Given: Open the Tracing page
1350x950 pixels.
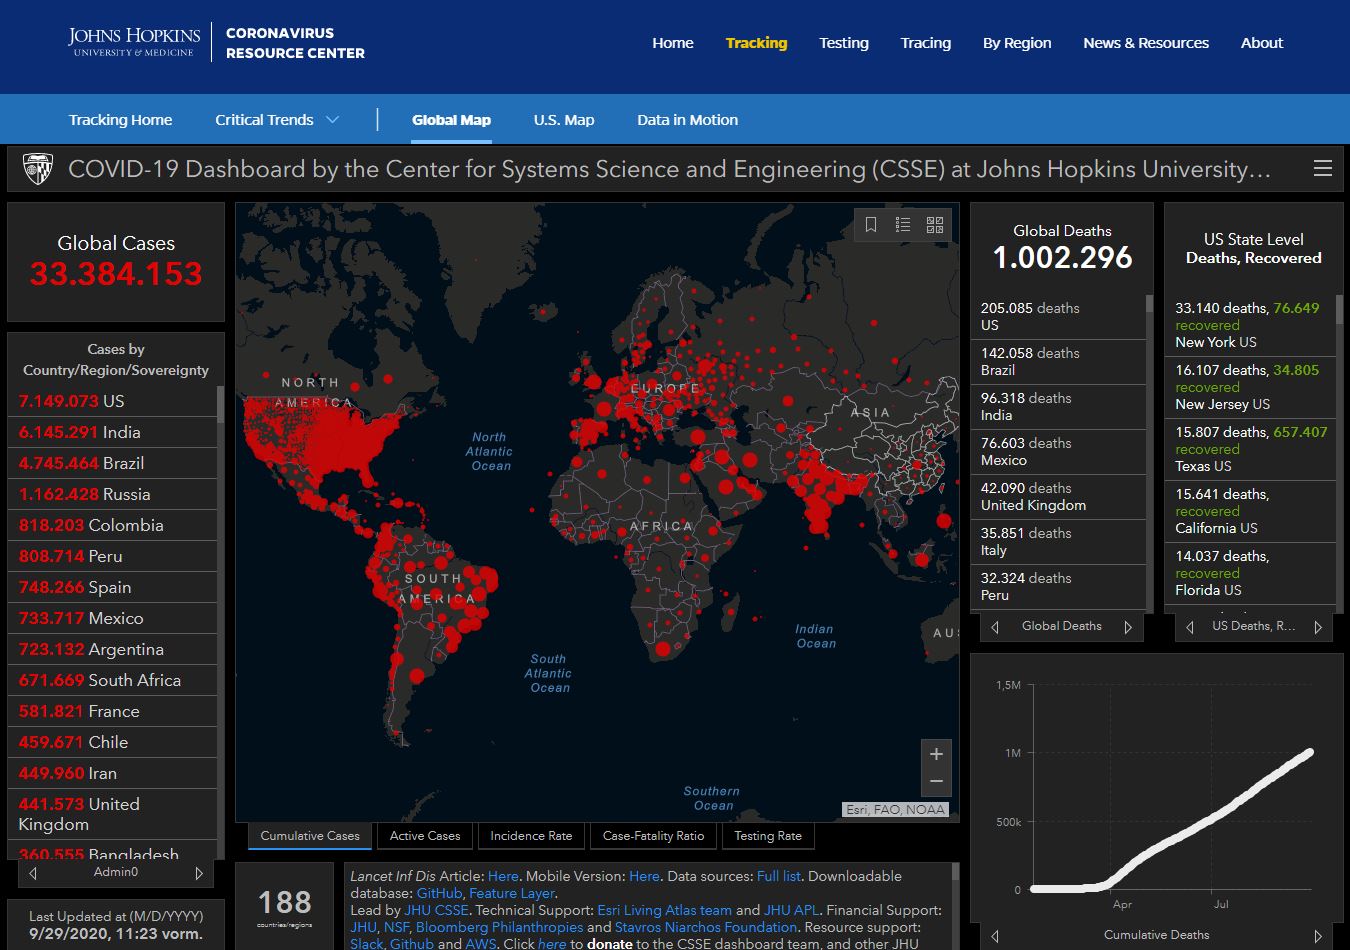Looking at the screenshot, I should pyautogui.click(x=926, y=43).
